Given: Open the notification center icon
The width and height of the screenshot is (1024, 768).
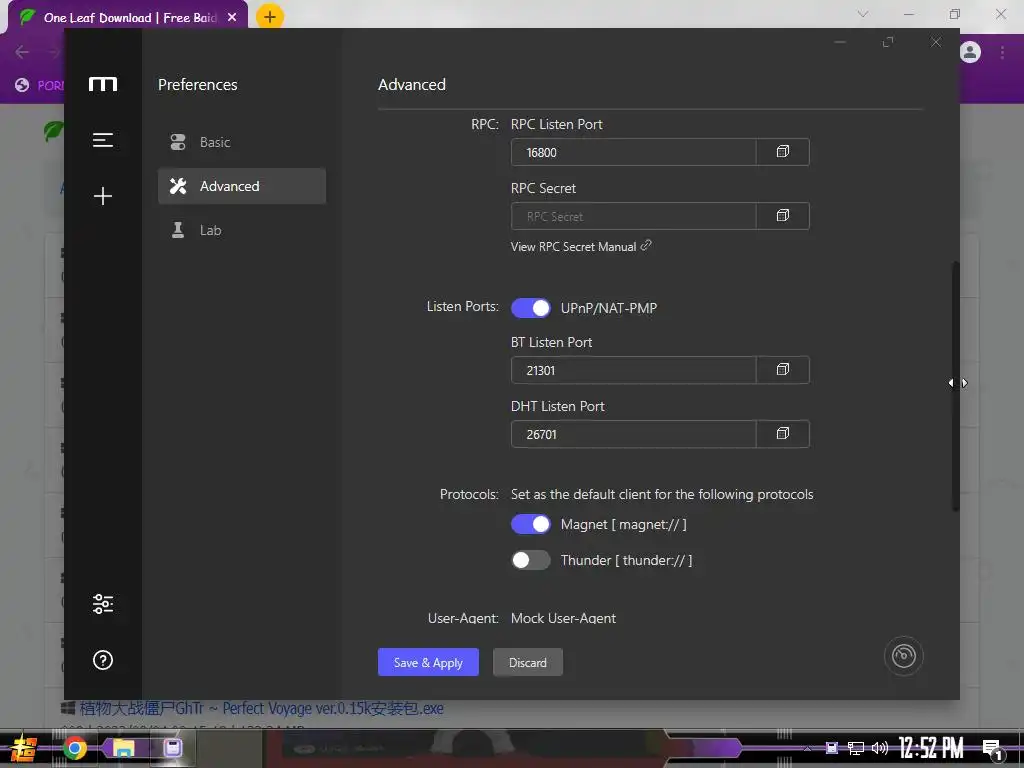Looking at the screenshot, I should click(992, 749).
